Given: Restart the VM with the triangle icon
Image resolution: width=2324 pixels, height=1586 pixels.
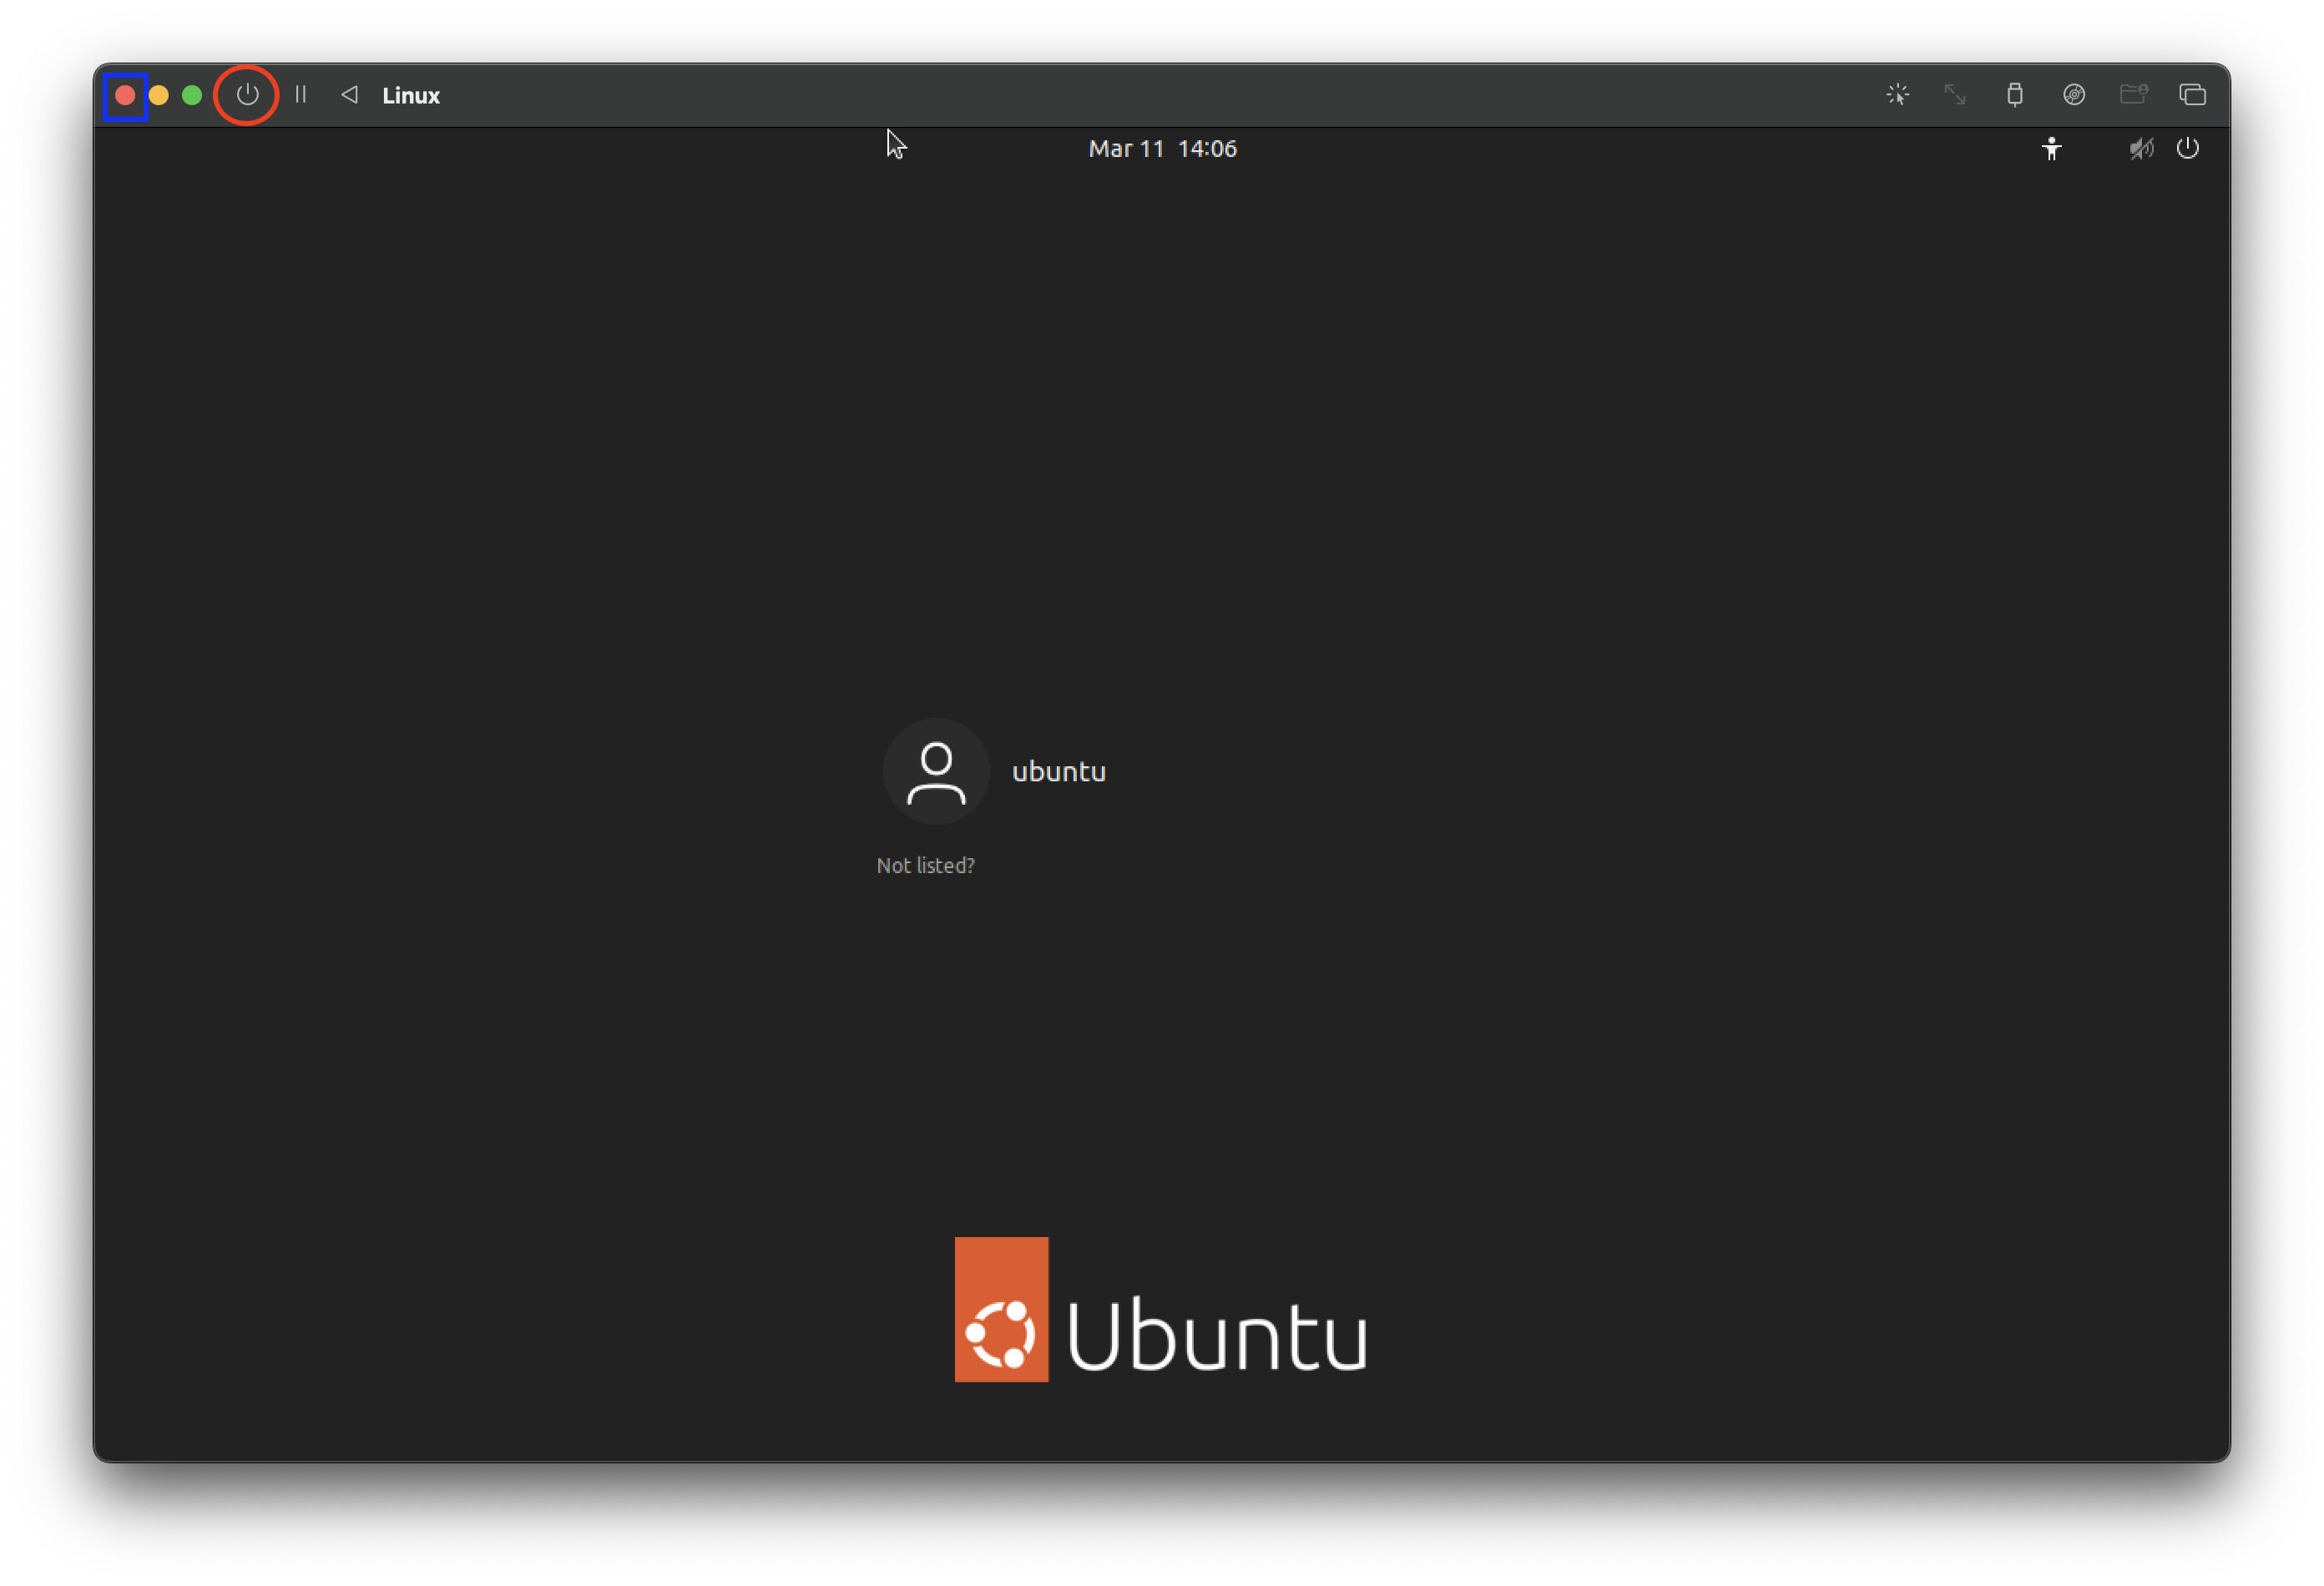Looking at the screenshot, I should 349,95.
